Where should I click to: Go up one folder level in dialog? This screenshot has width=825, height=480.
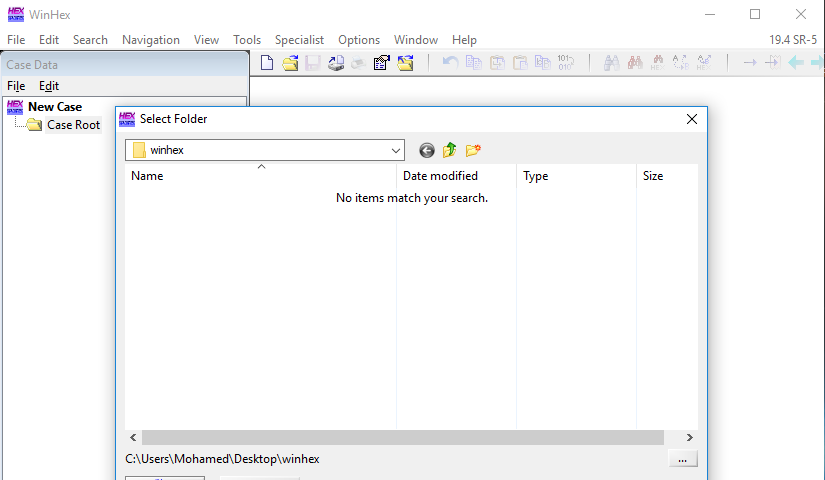449,150
